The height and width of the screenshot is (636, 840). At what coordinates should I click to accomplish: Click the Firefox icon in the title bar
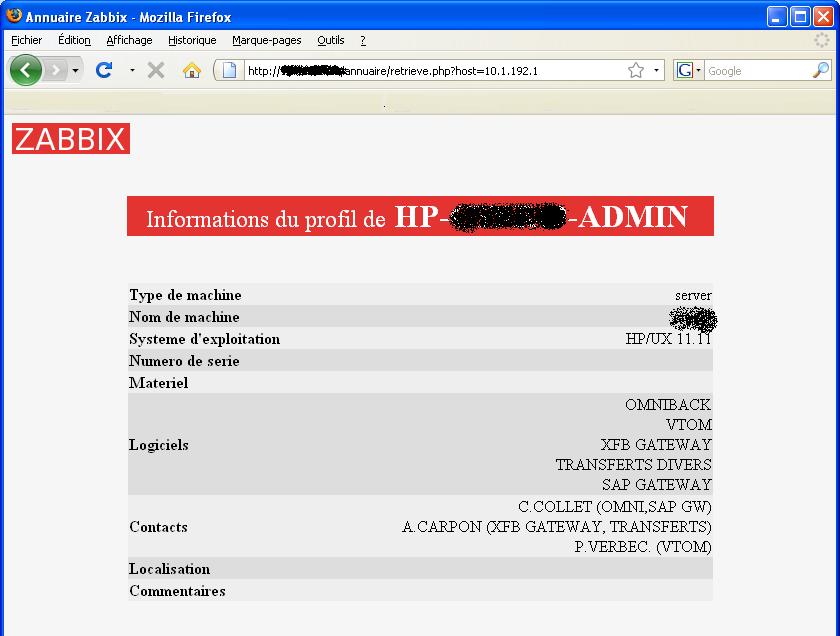(14, 16)
